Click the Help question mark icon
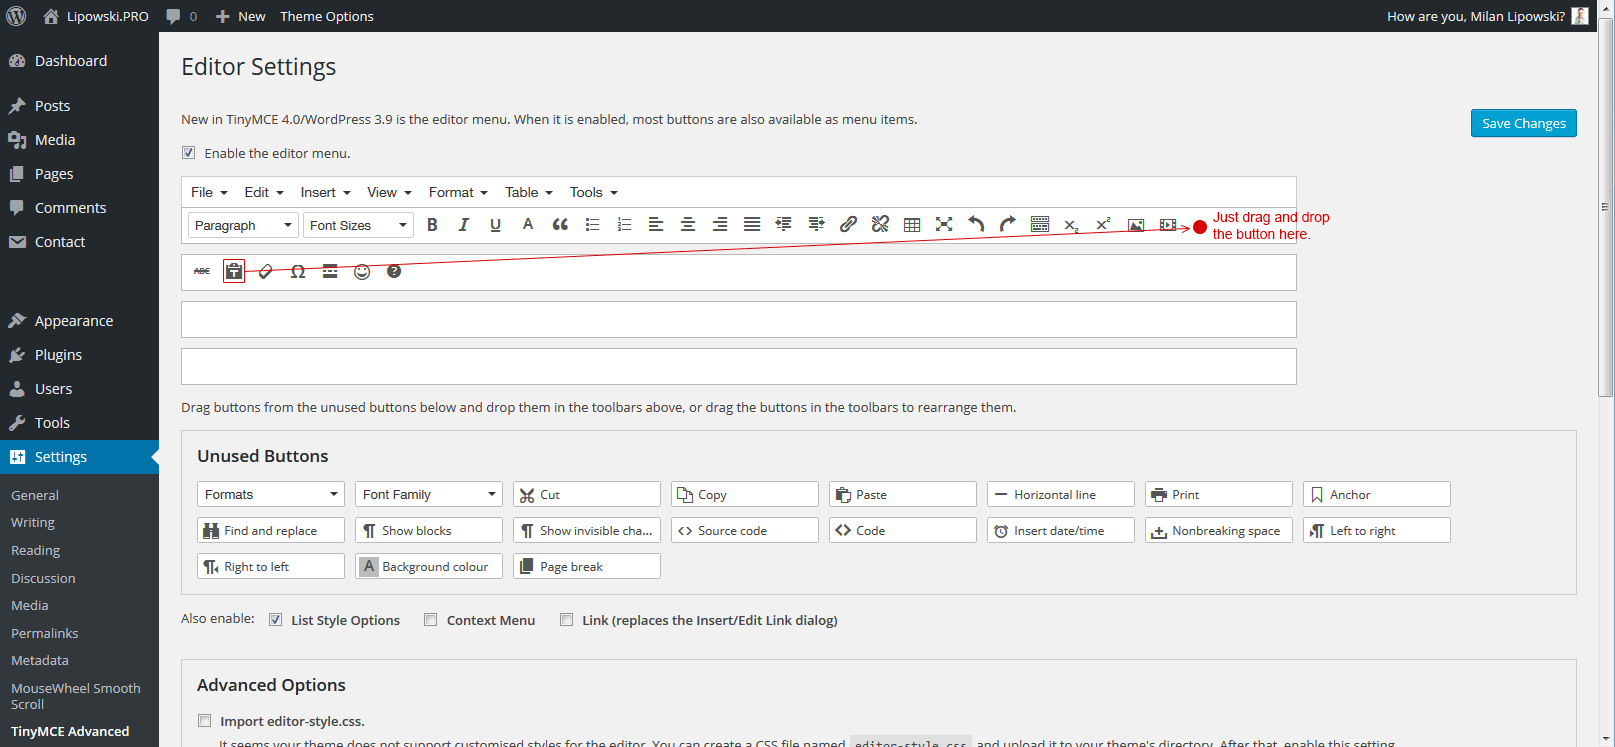Screen dimensions: 1615x747 (x=394, y=271)
